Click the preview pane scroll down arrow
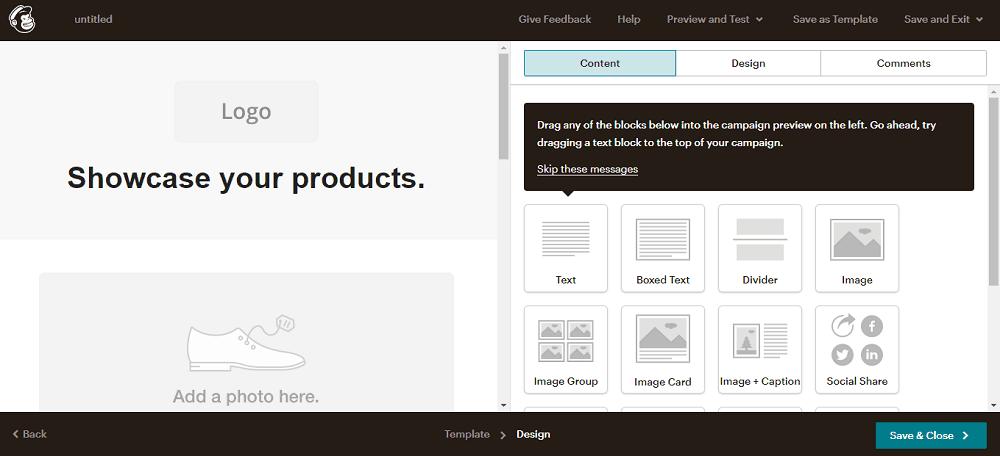Screen dimensions: 1000x456 click(x=503, y=405)
